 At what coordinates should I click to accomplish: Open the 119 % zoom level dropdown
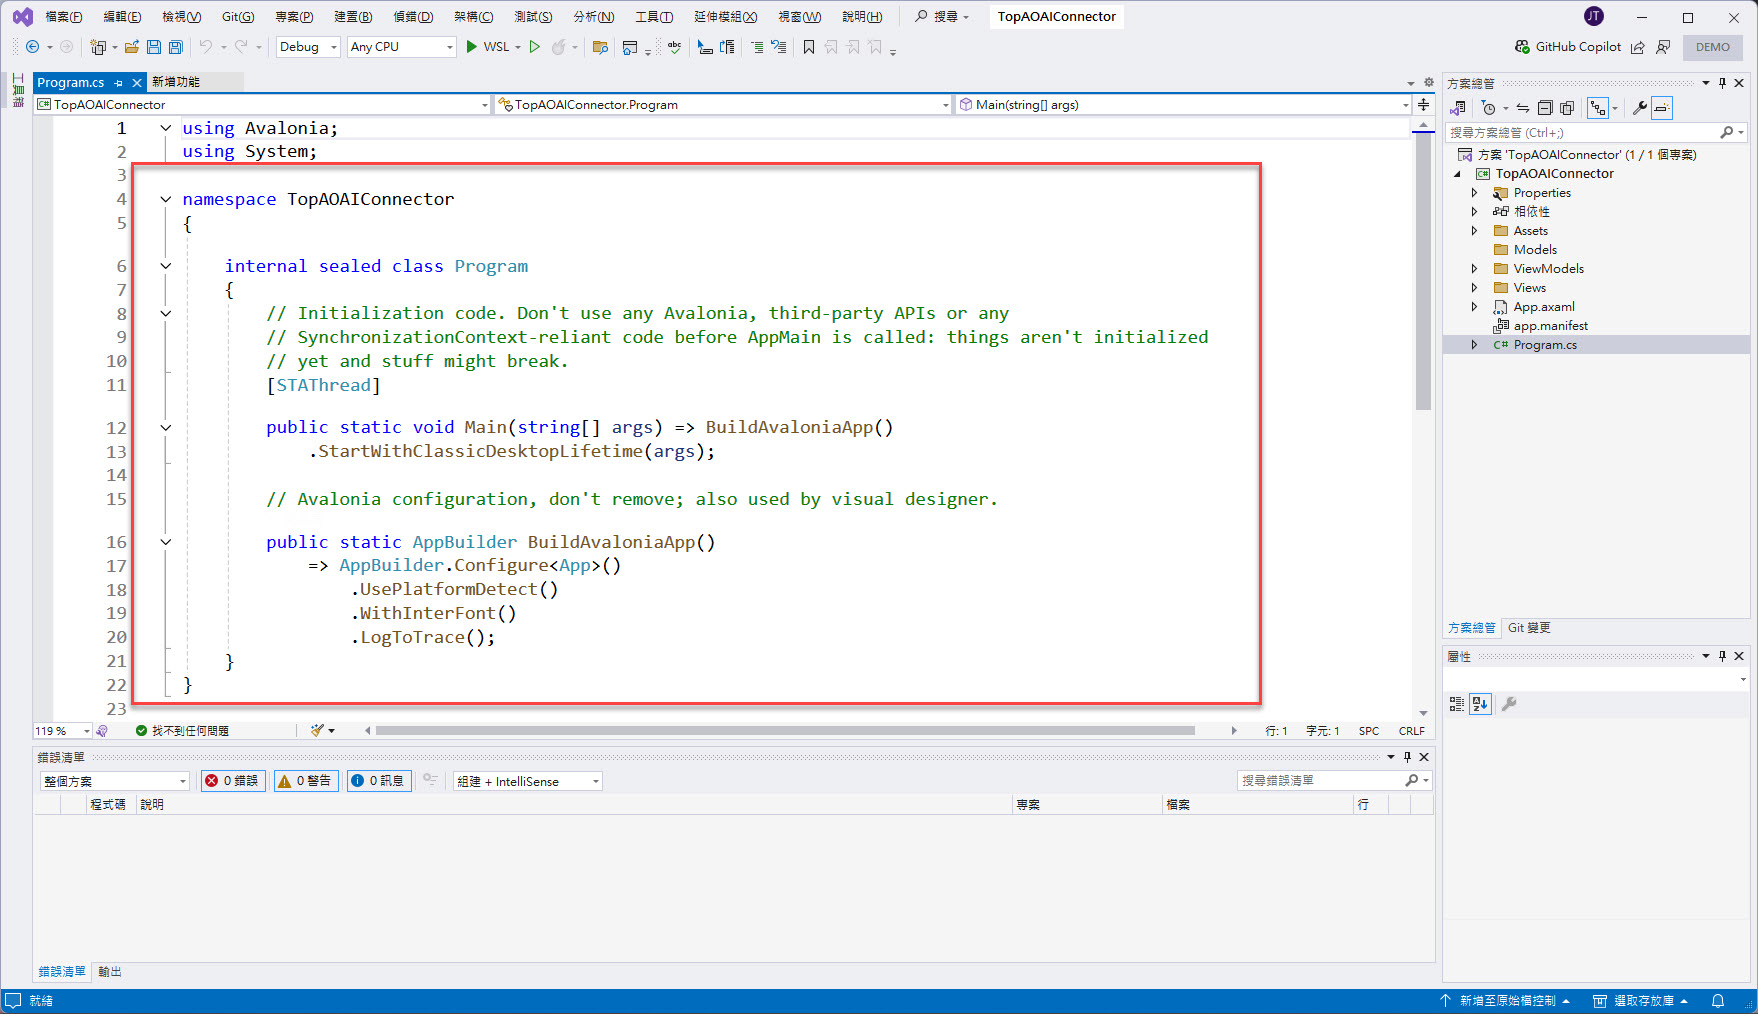click(63, 731)
